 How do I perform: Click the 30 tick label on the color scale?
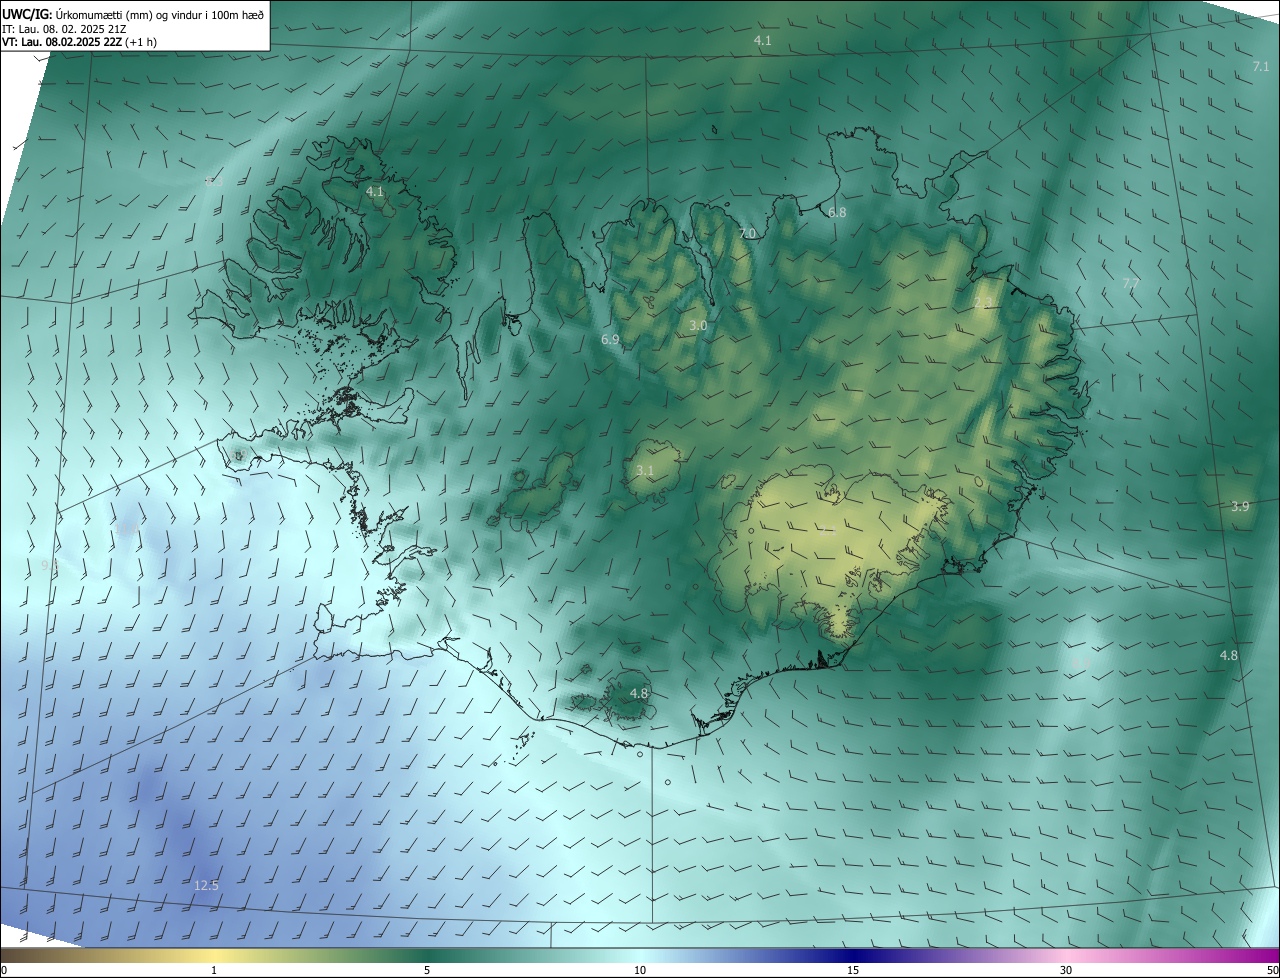1066,970
